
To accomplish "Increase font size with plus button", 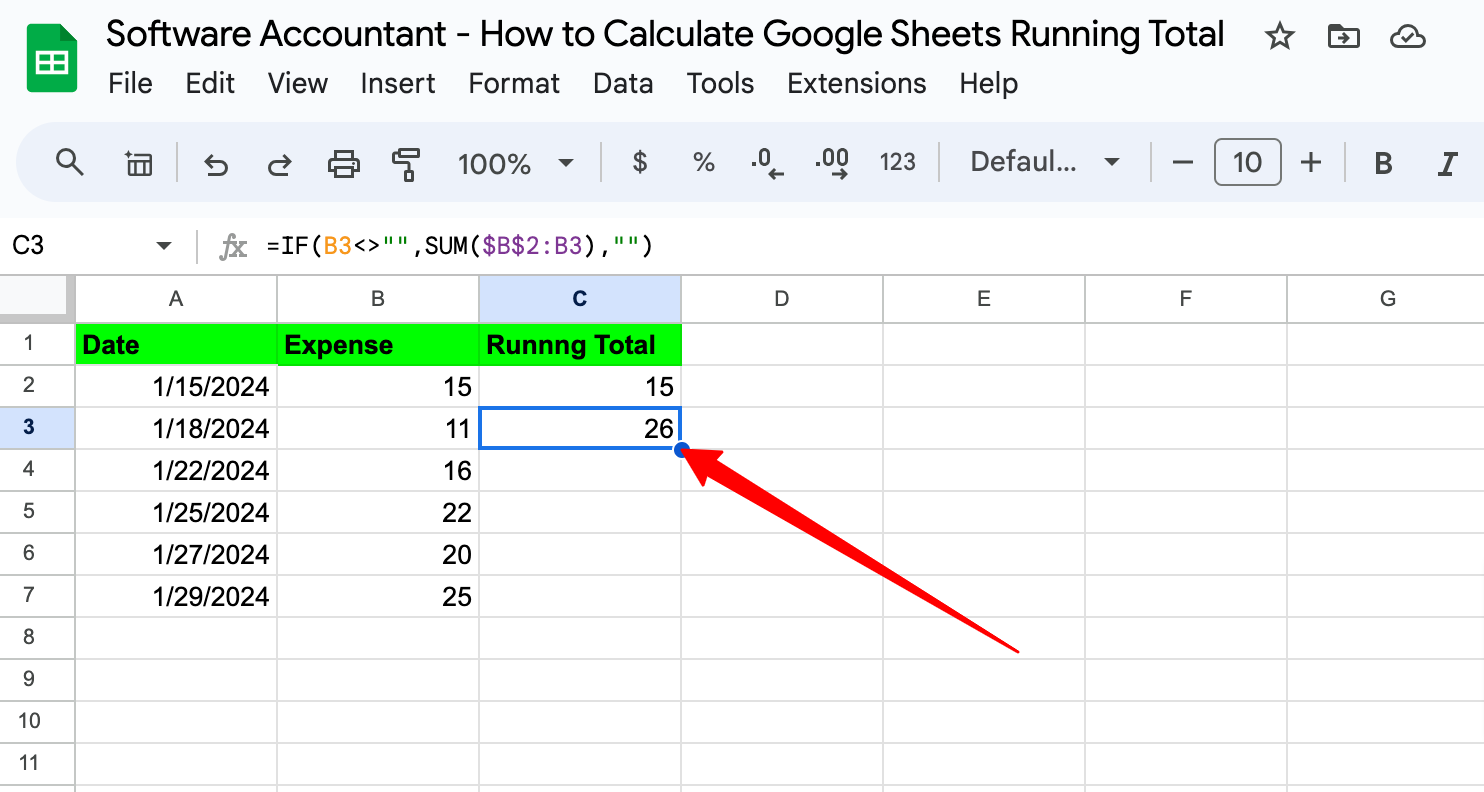I will point(1311,162).
